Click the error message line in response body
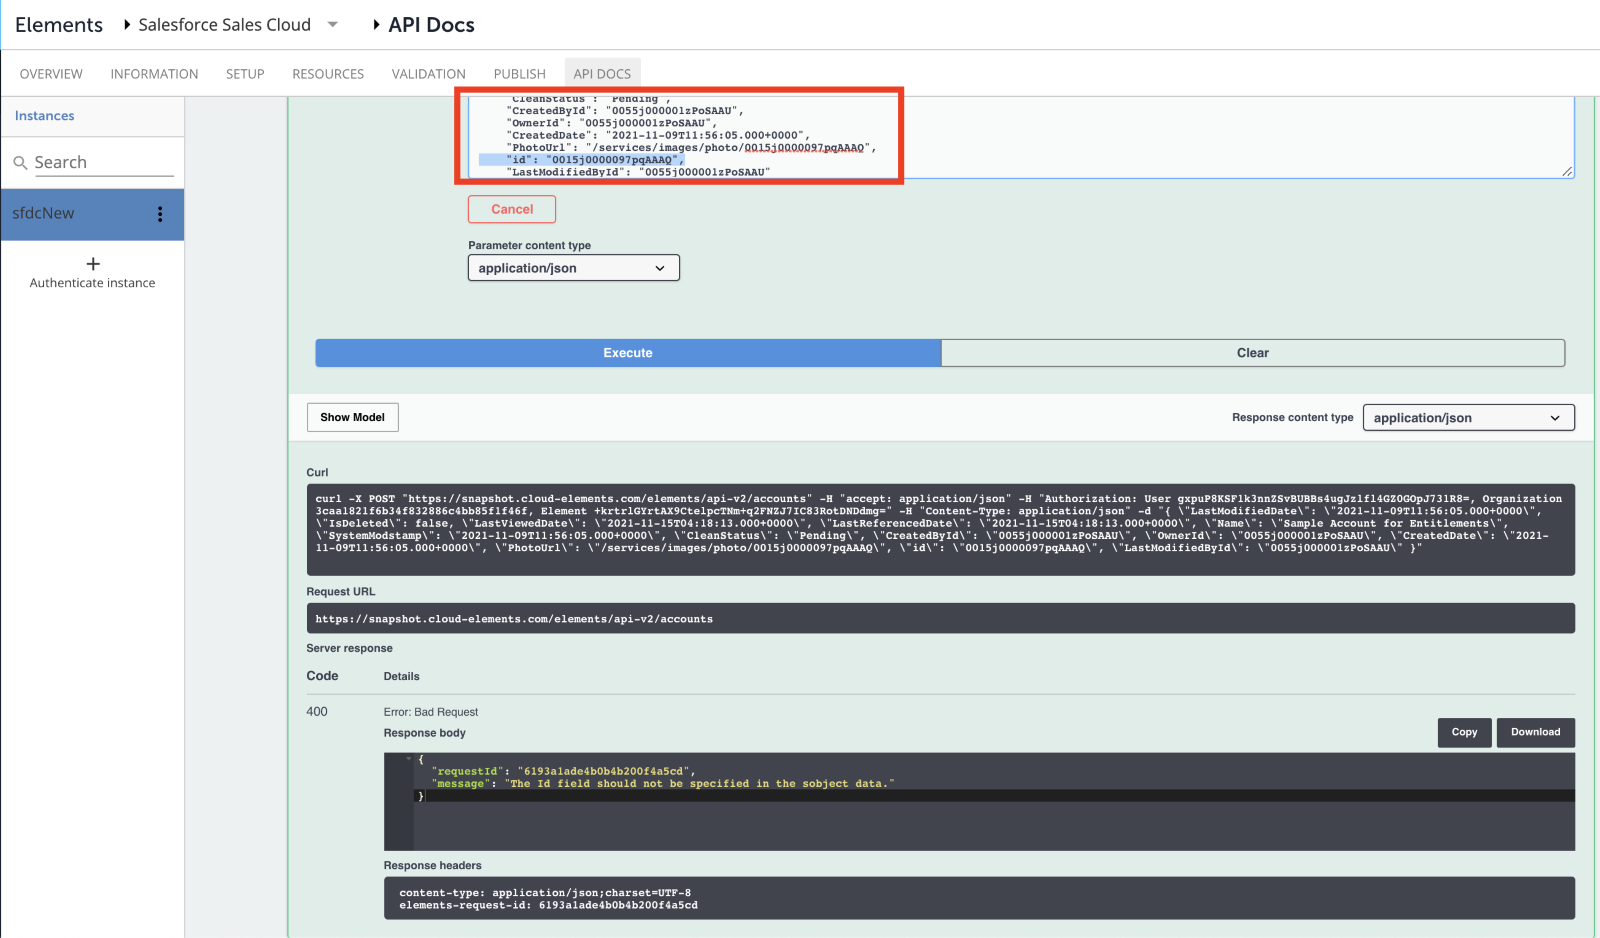Screen dimensions: 1600x938 [x=663, y=784]
